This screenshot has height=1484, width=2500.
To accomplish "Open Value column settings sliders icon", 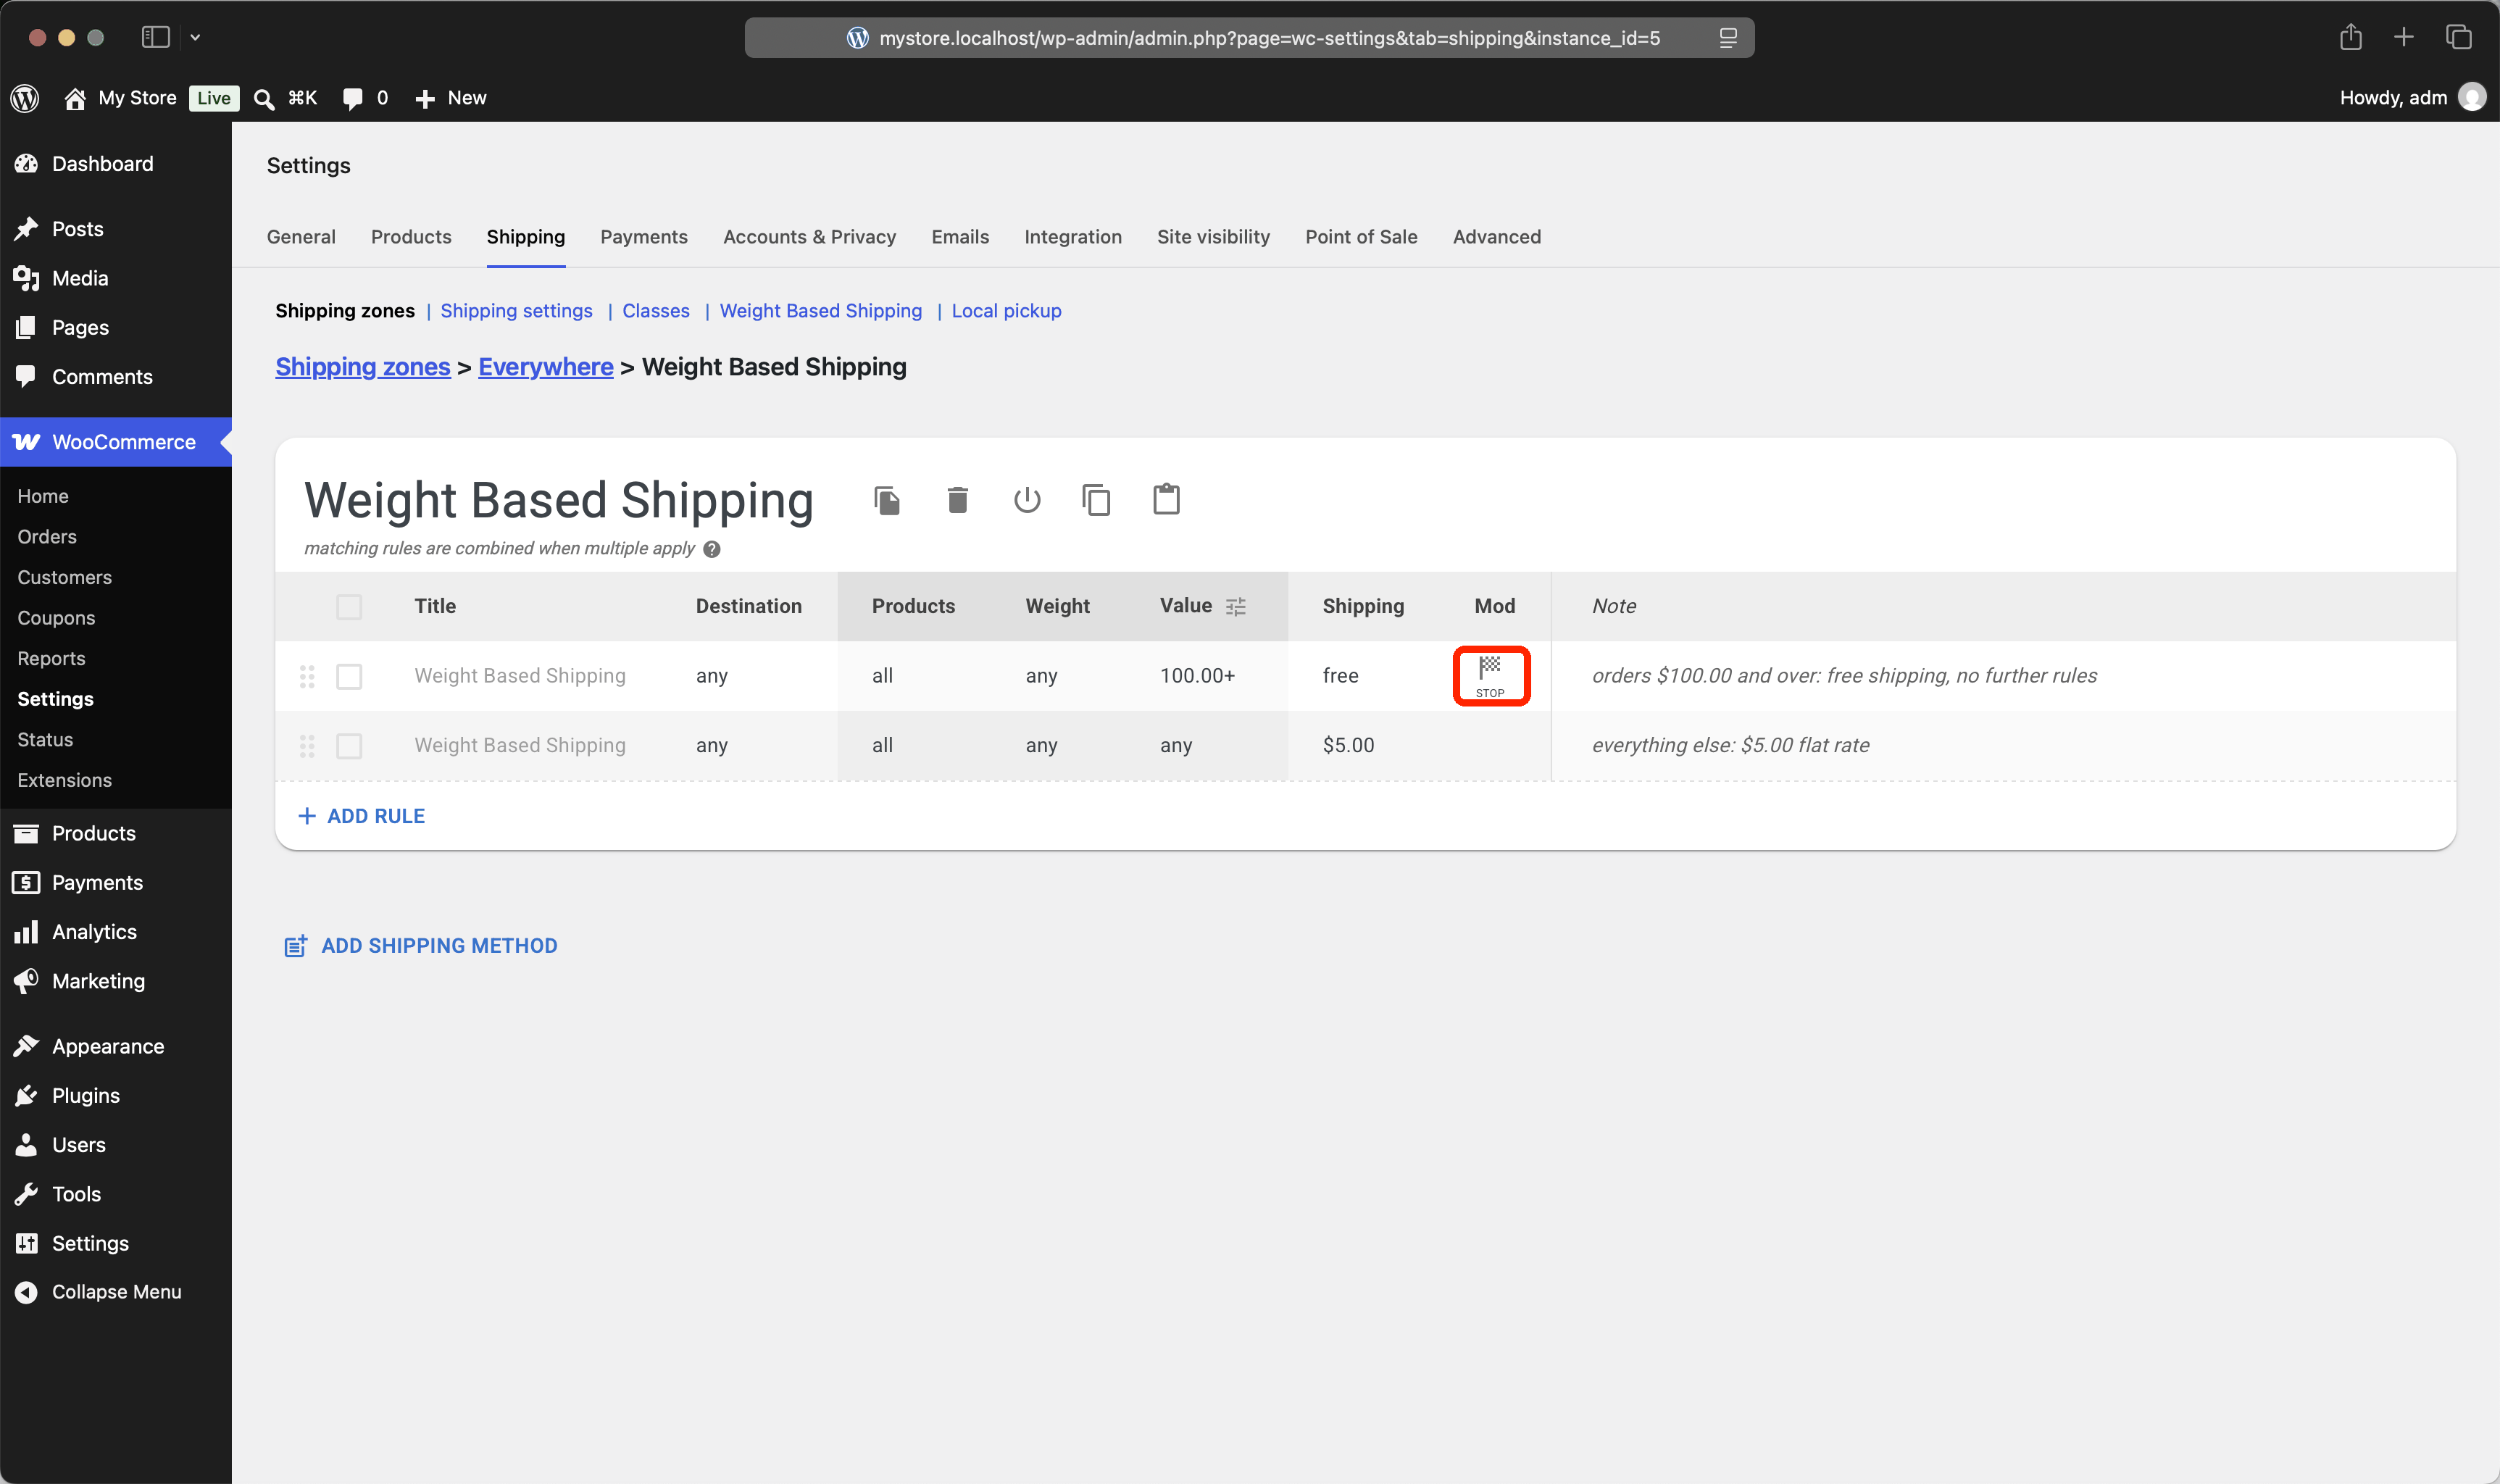I will click(x=1236, y=606).
